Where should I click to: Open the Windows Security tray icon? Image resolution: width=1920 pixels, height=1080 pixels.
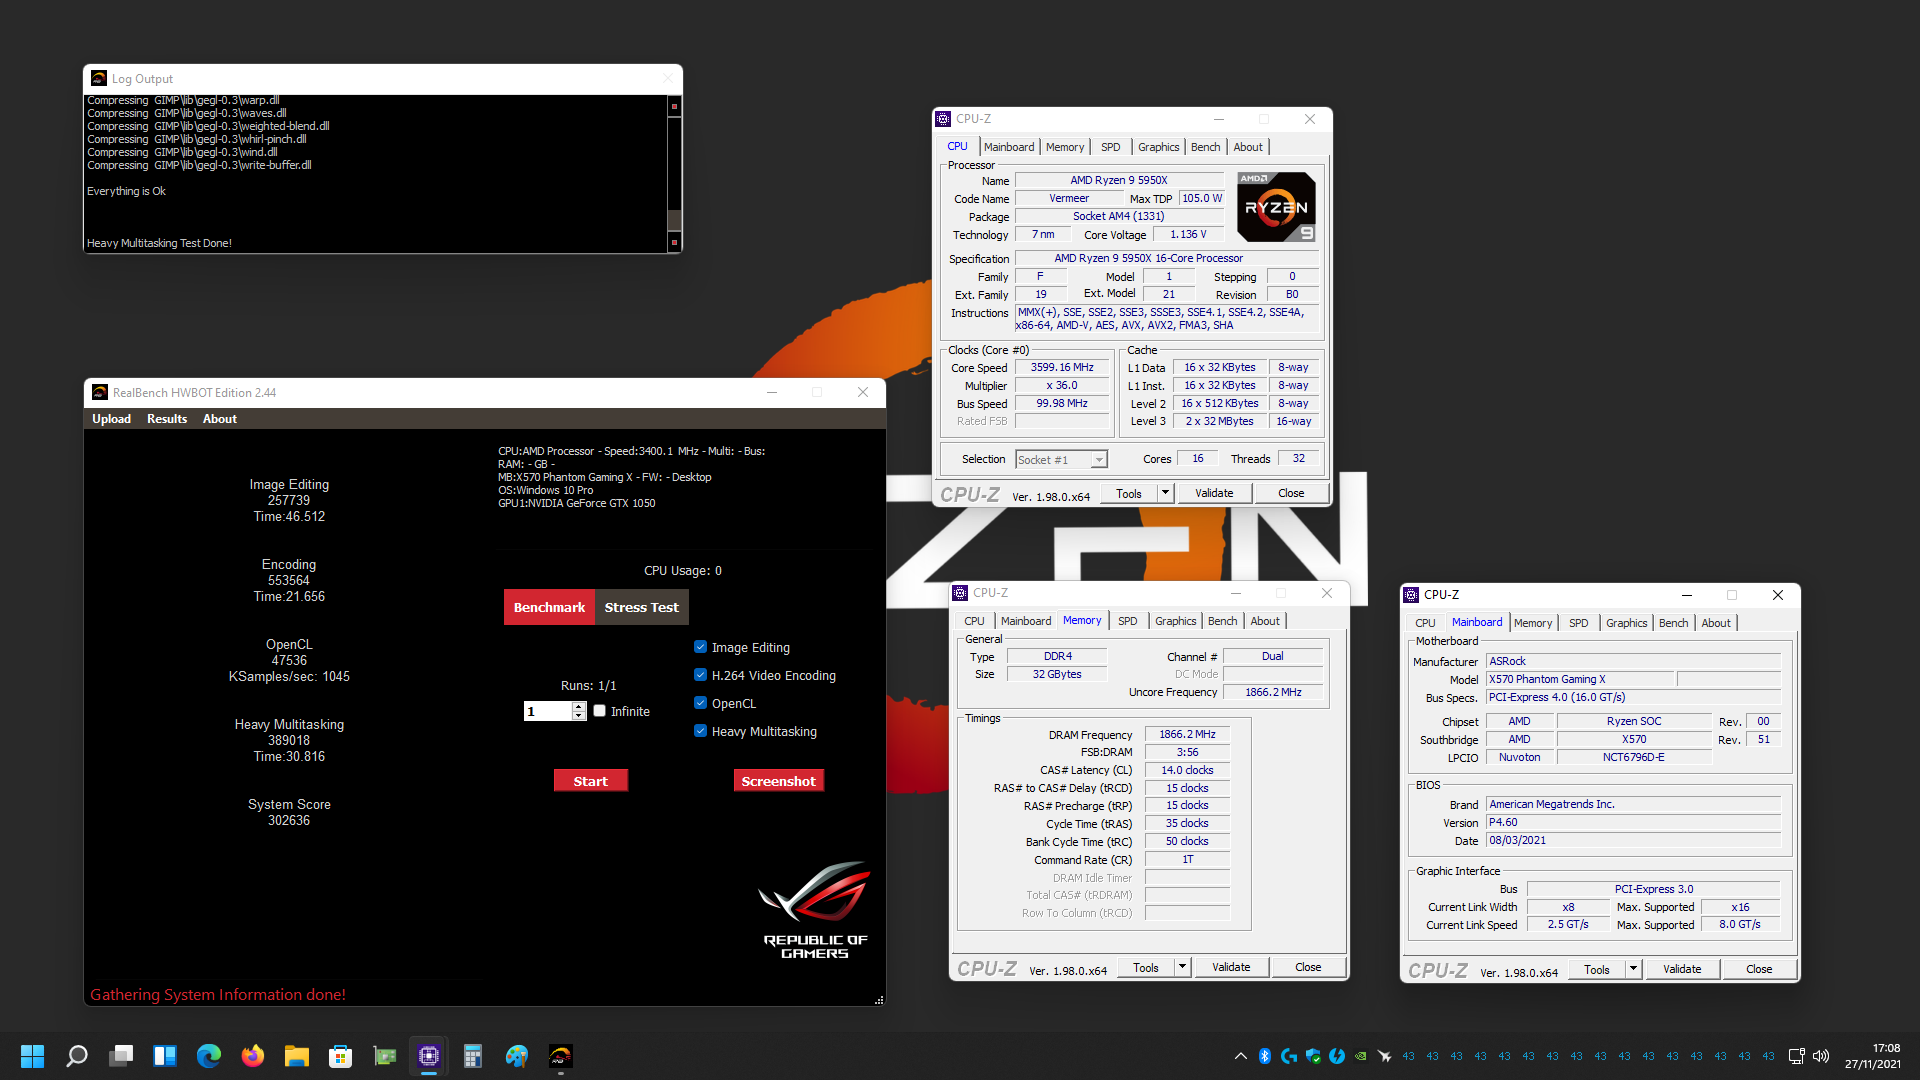tap(1313, 1056)
